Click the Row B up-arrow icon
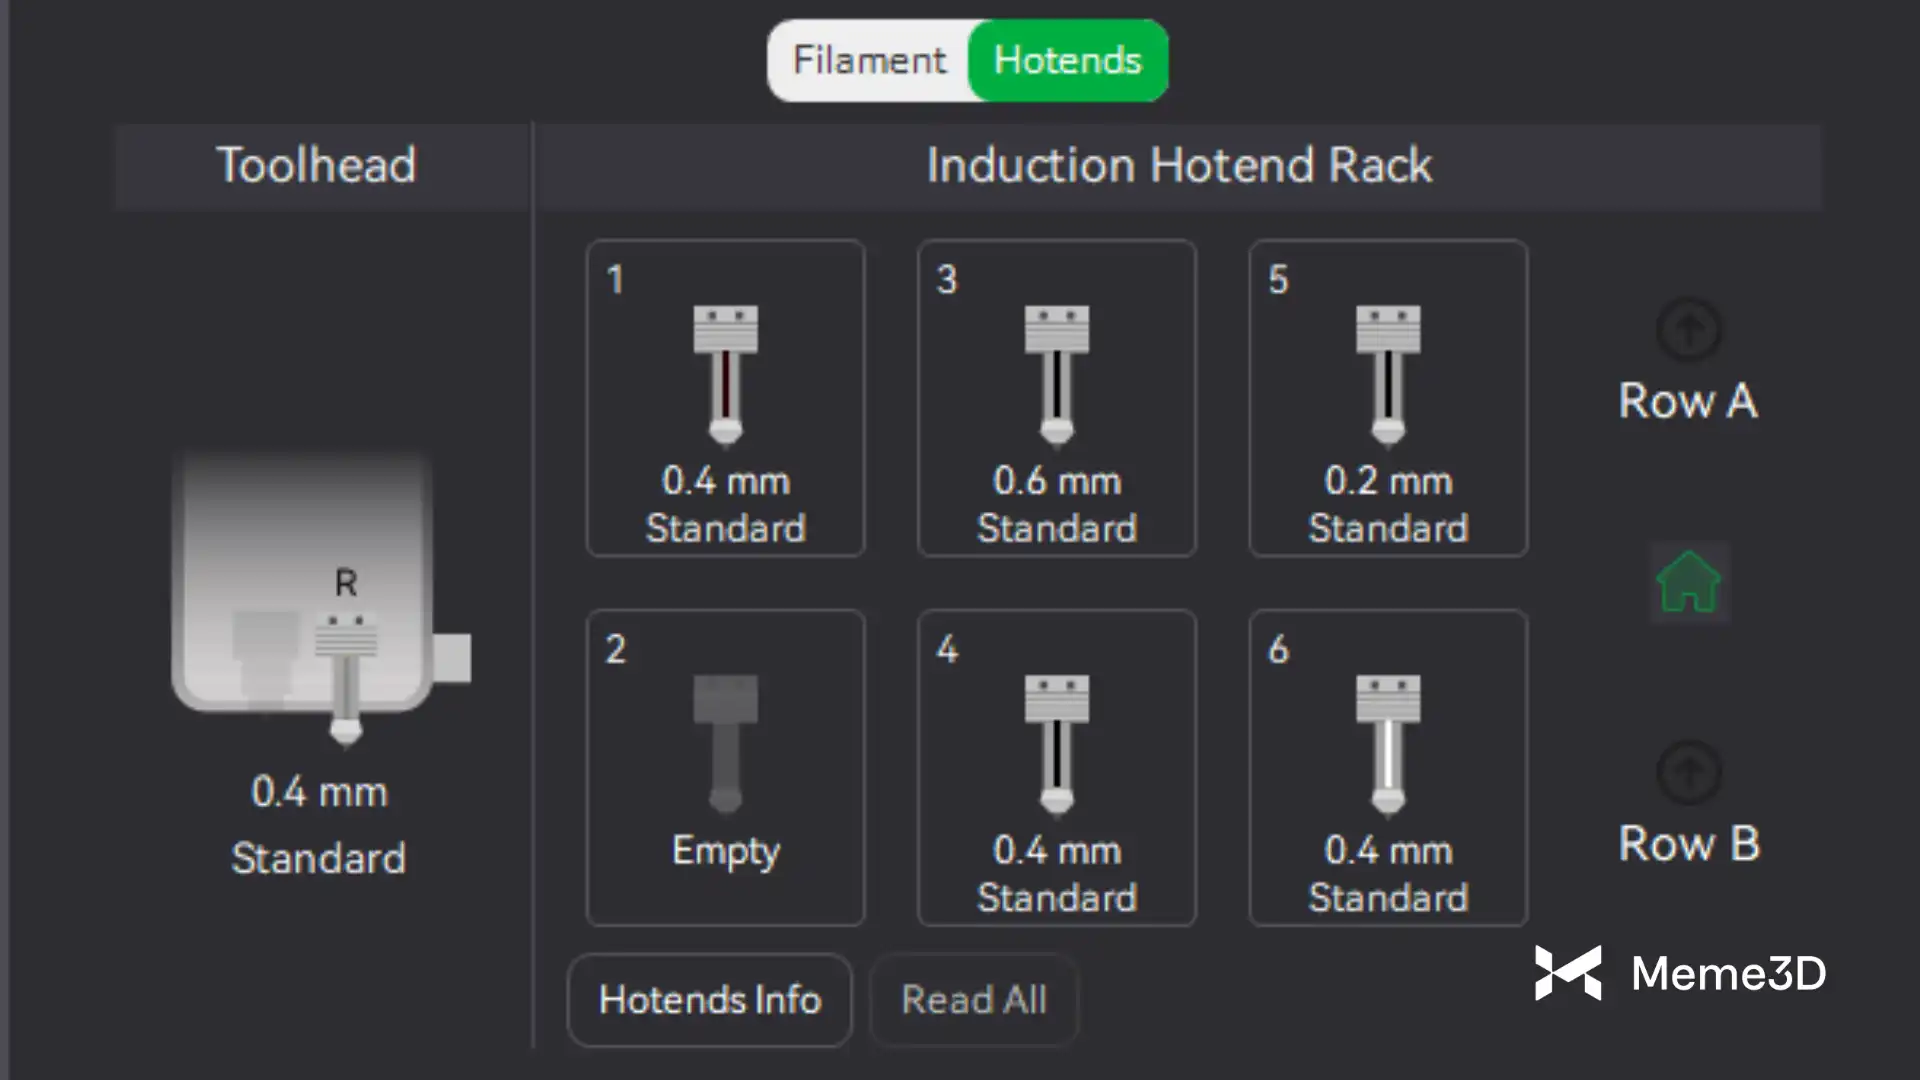Image resolution: width=1920 pixels, height=1080 pixels. (1688, 771)
